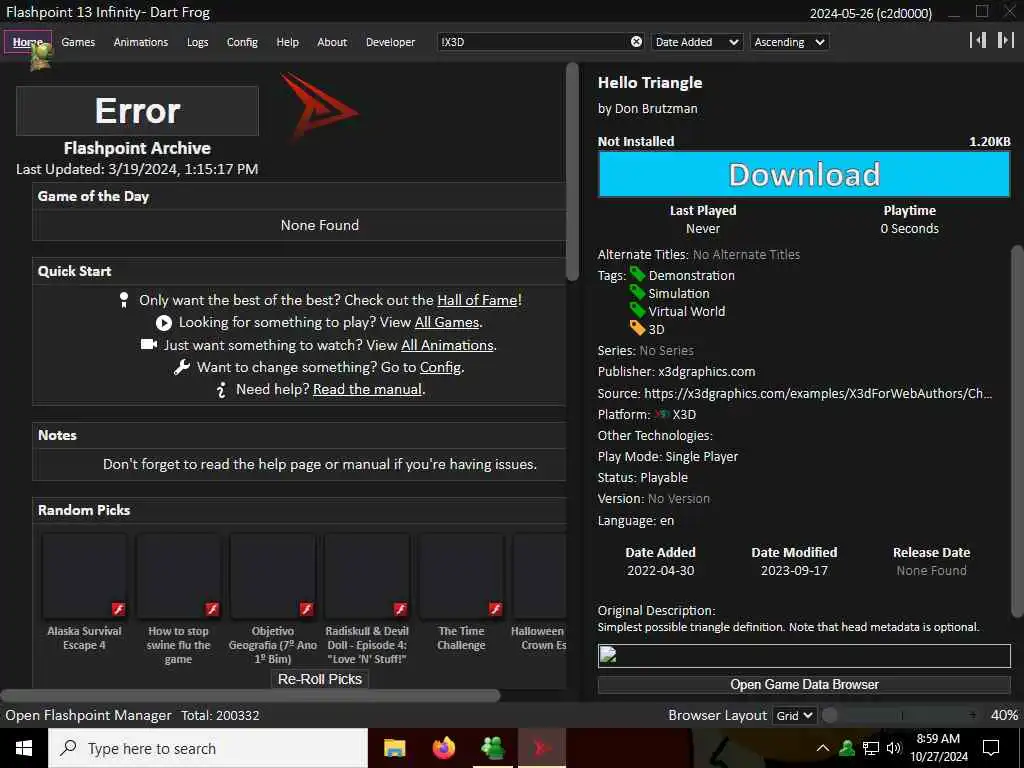1024x768 pixels.
Task: Click the Error header banner
Action: pos(137,110)
